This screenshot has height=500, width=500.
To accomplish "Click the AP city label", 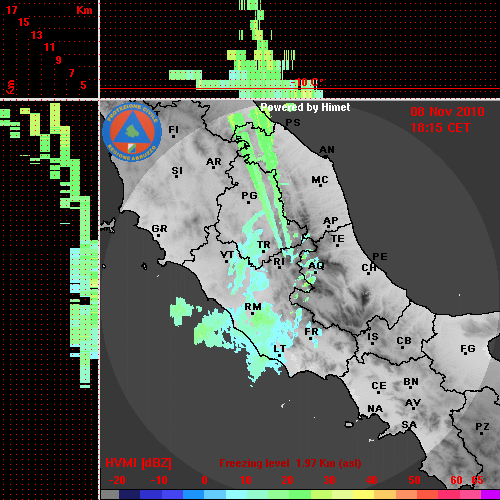I will pos(330,220).
